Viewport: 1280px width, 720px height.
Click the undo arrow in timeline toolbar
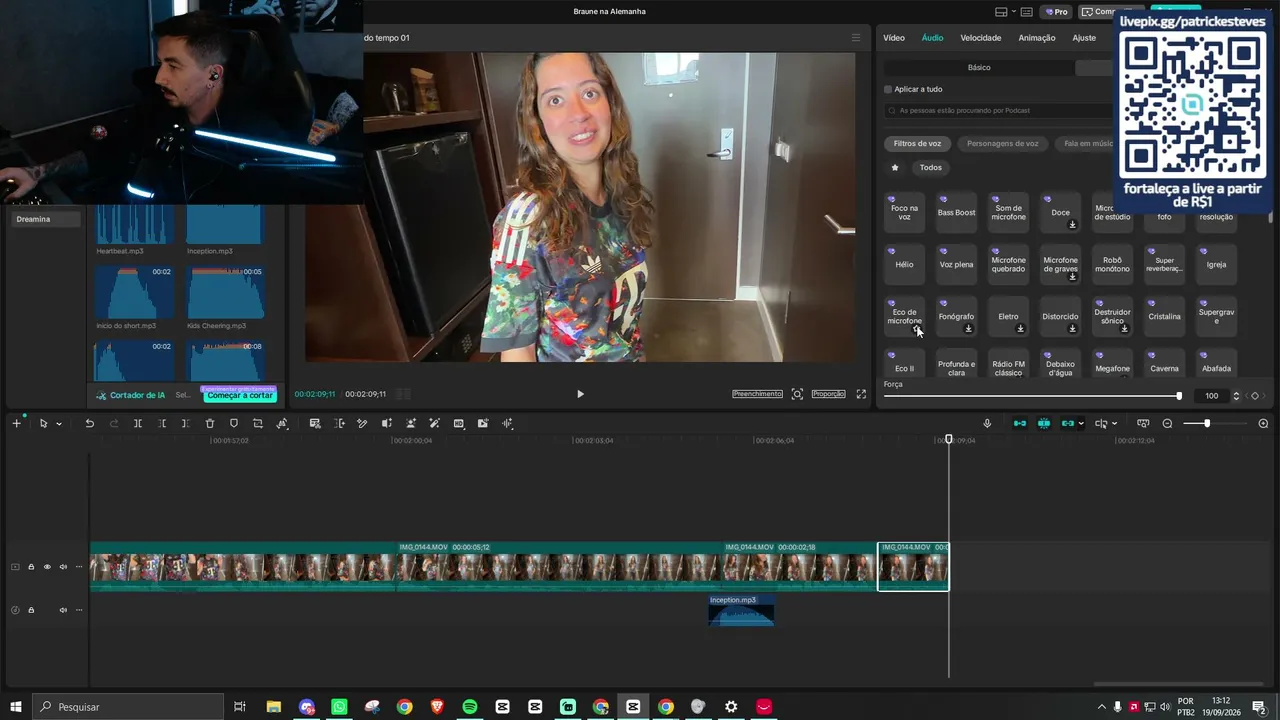pyautogui.click(x=89, y=424)
